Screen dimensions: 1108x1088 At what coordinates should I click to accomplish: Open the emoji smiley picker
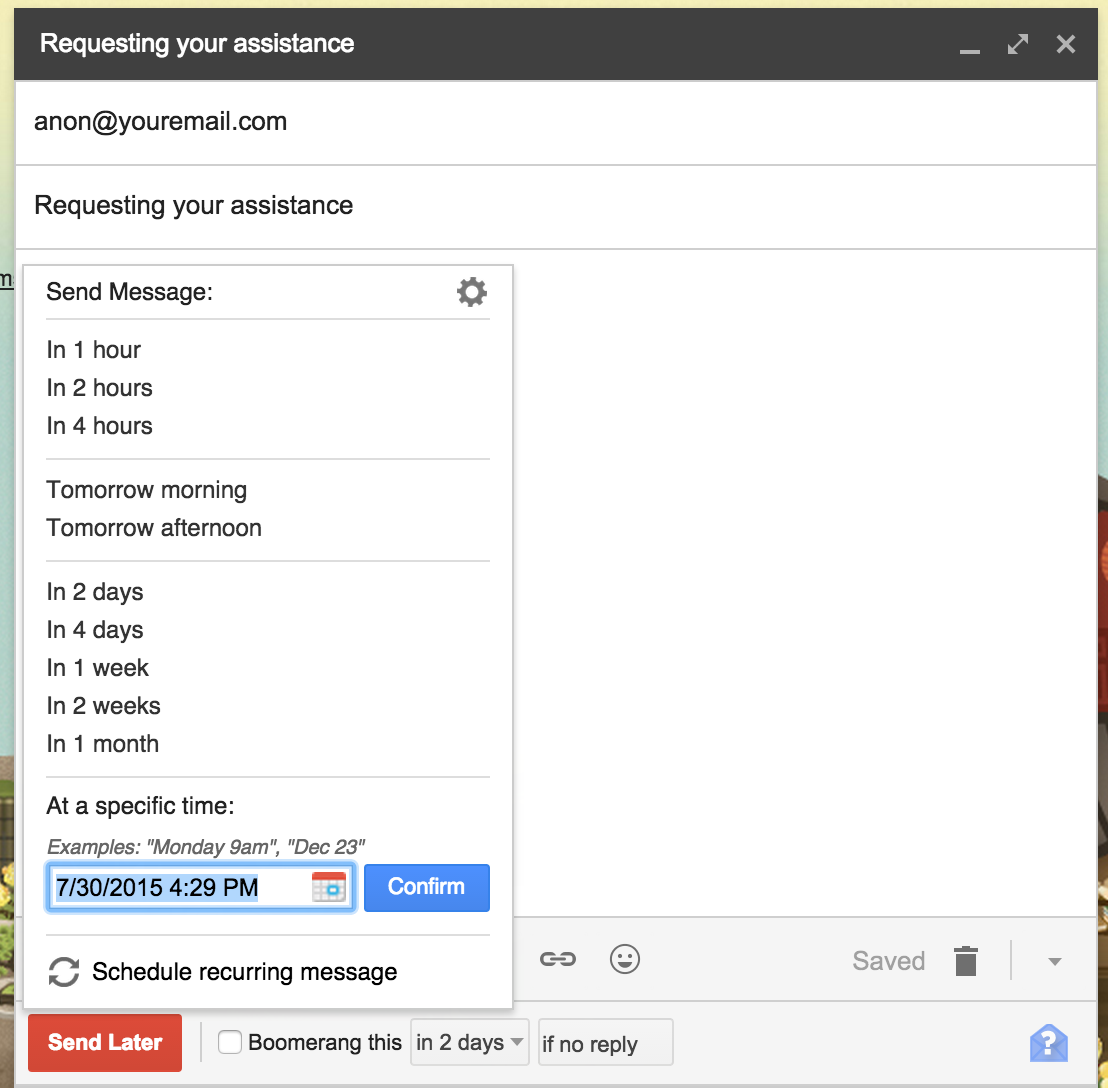point(625,960)
